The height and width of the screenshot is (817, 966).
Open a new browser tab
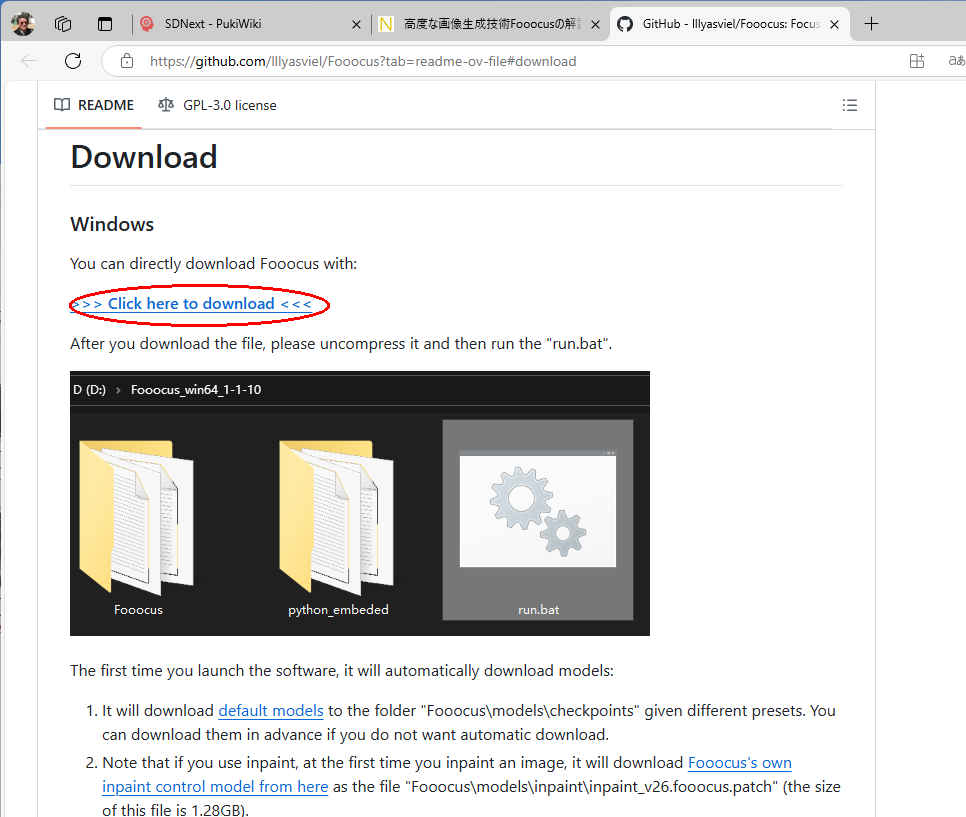871,24
